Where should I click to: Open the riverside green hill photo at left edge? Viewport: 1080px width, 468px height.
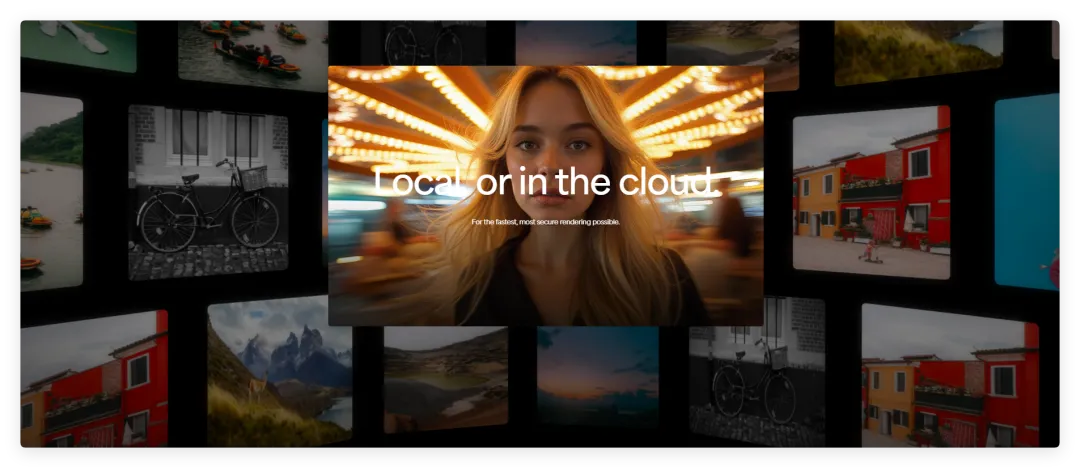[x=52, y=192]
